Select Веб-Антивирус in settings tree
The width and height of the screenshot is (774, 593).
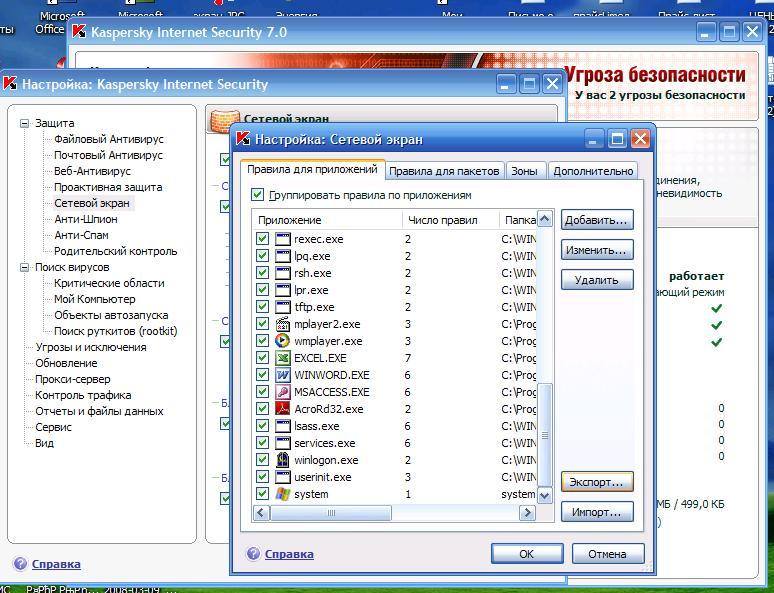tap(92, 171)
